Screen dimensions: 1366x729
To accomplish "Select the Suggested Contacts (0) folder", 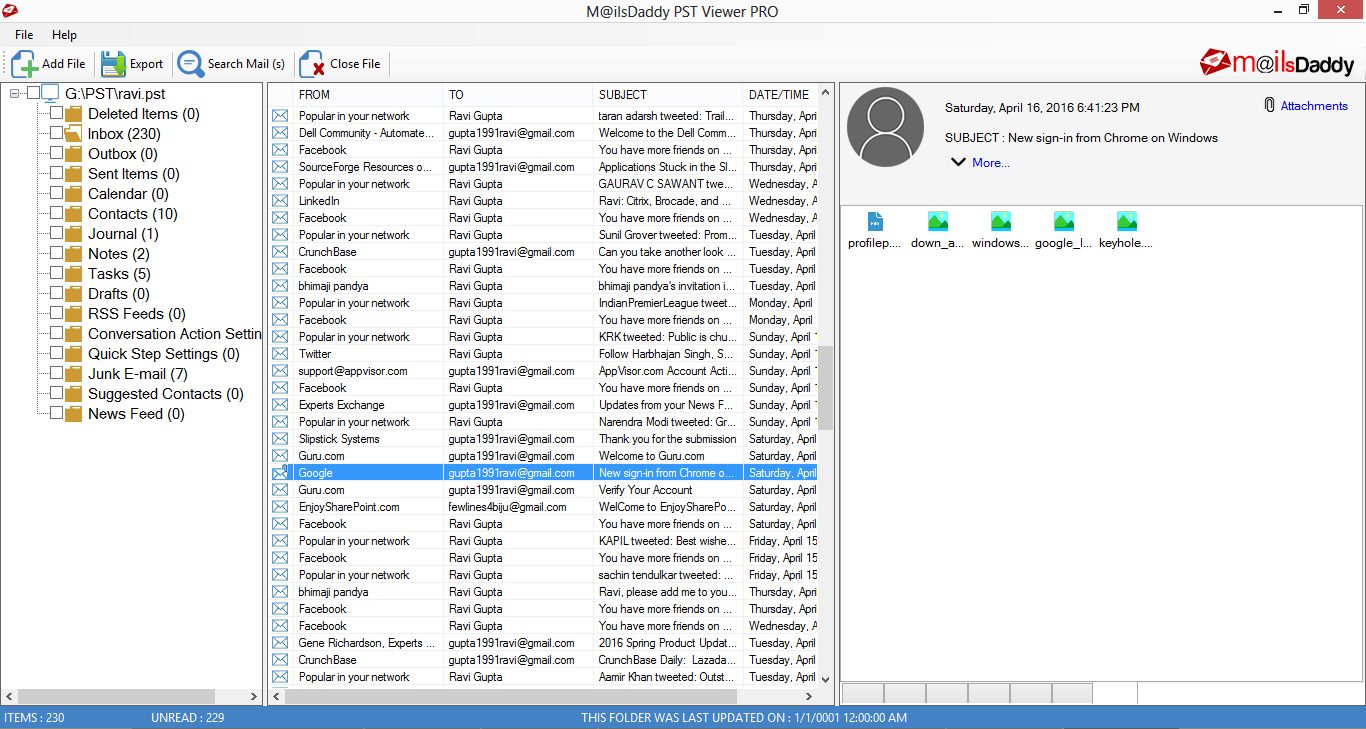I will tap(166, 394).
